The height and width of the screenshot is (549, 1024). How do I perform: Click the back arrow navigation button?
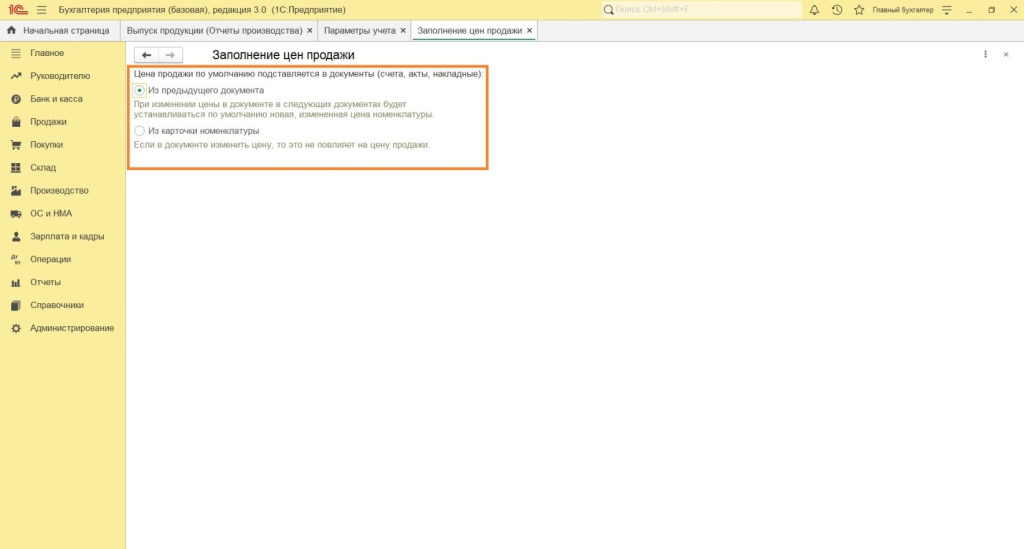(147, 55)
